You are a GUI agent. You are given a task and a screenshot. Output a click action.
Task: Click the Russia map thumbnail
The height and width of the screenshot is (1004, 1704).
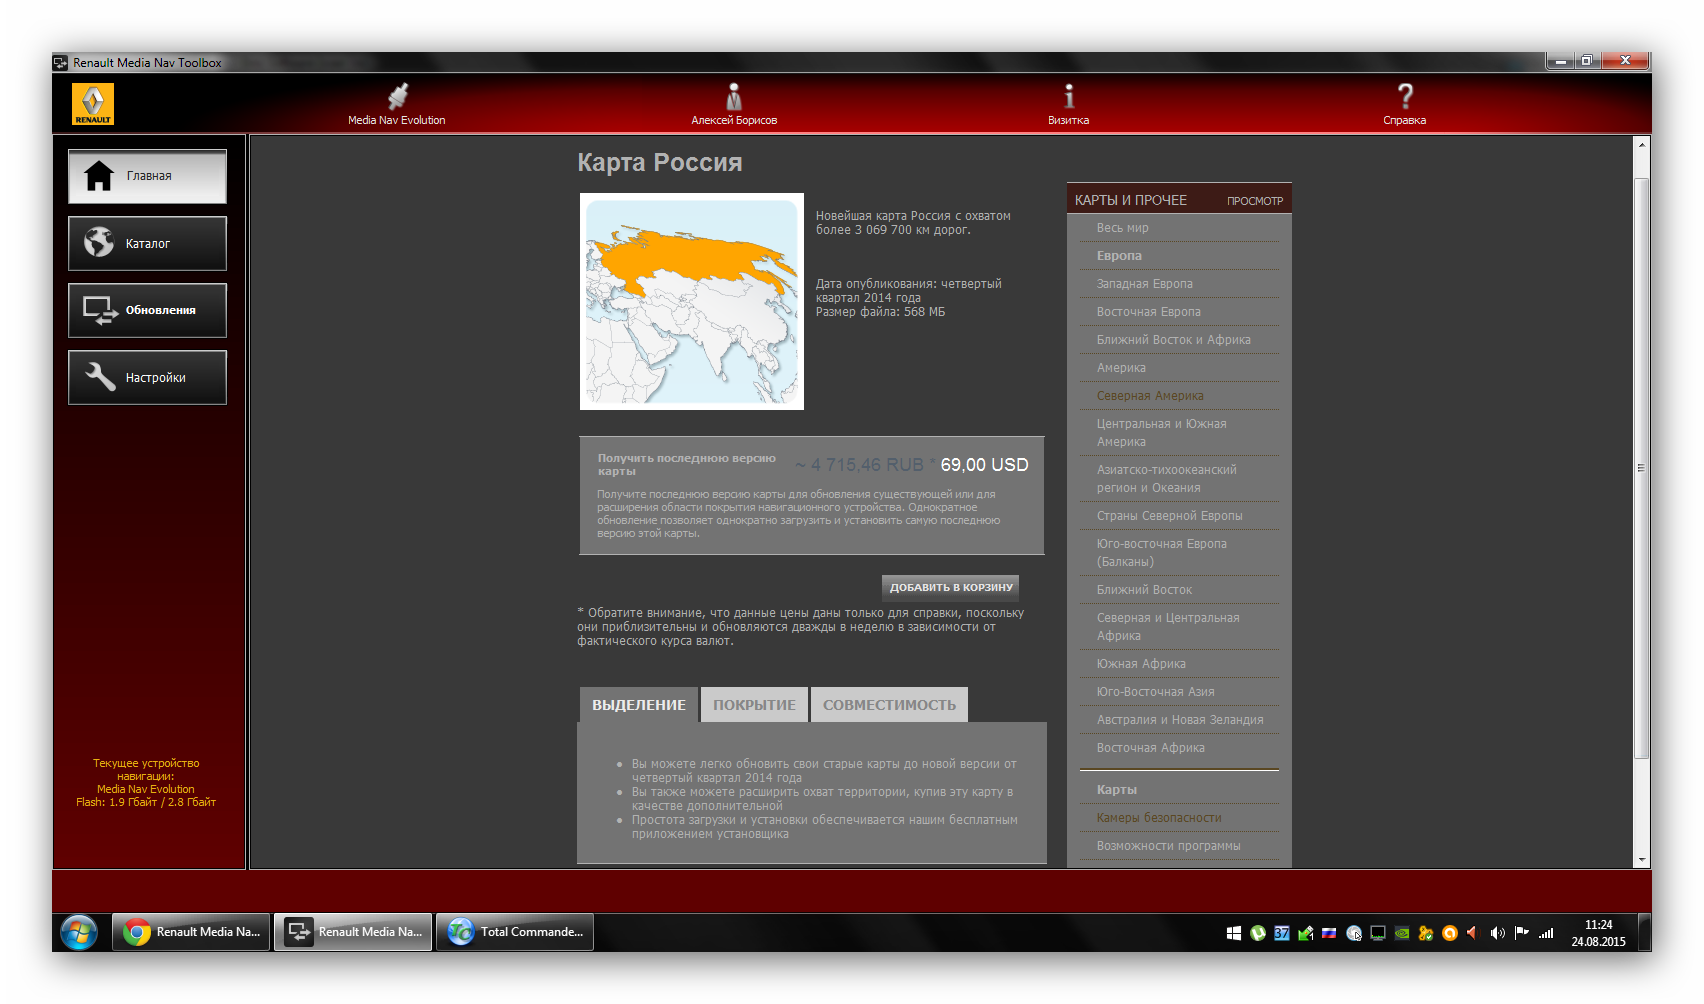692,301
